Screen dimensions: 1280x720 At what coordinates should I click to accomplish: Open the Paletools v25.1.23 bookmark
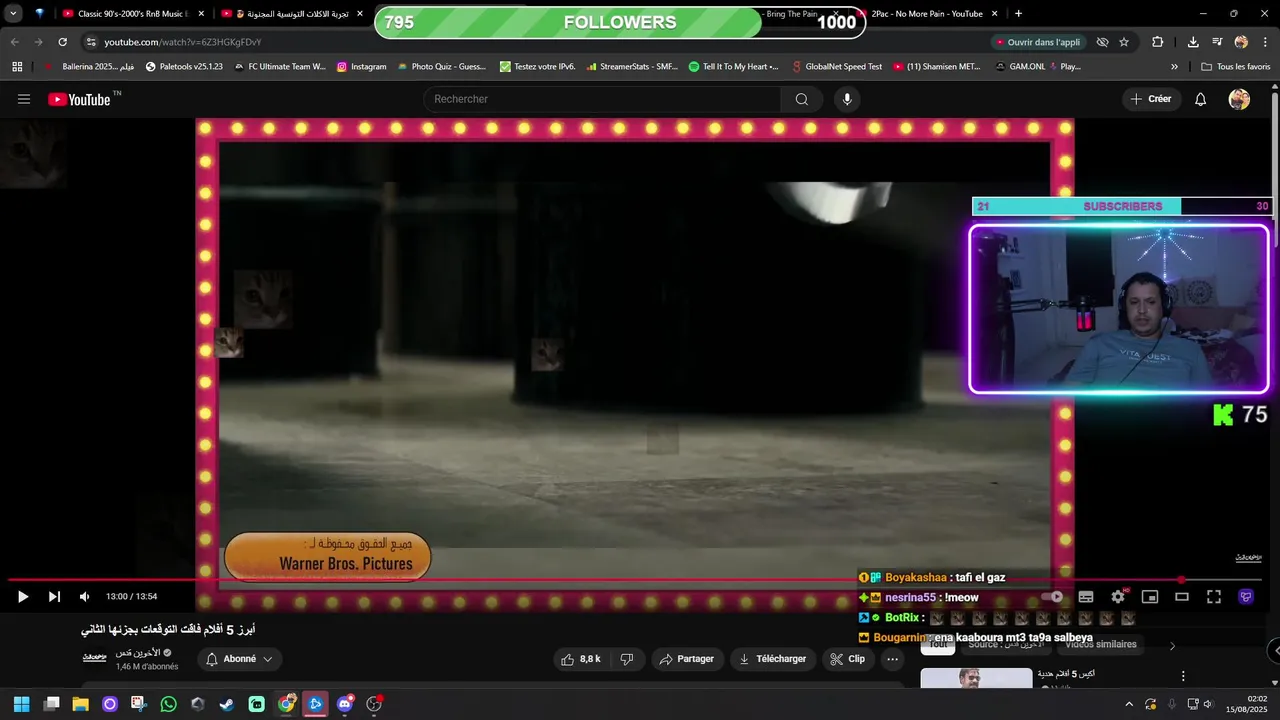coord(184,67)
